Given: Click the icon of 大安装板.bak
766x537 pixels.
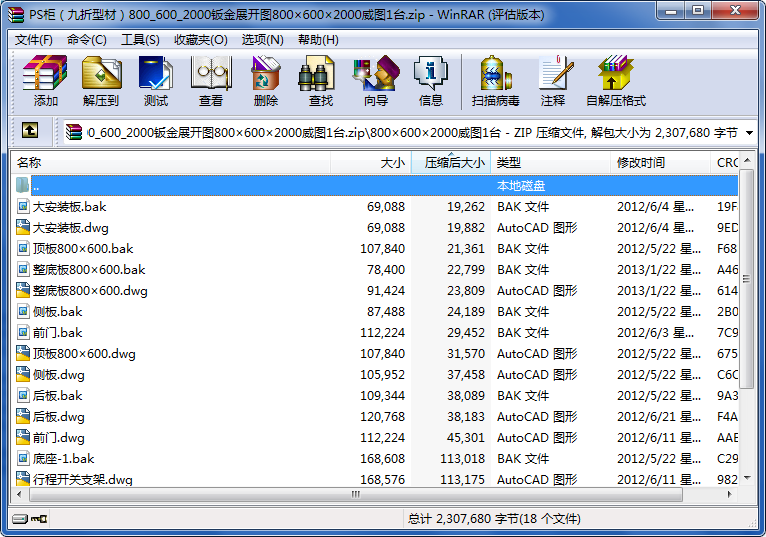Looking at the screenshot, I should 22,206.
